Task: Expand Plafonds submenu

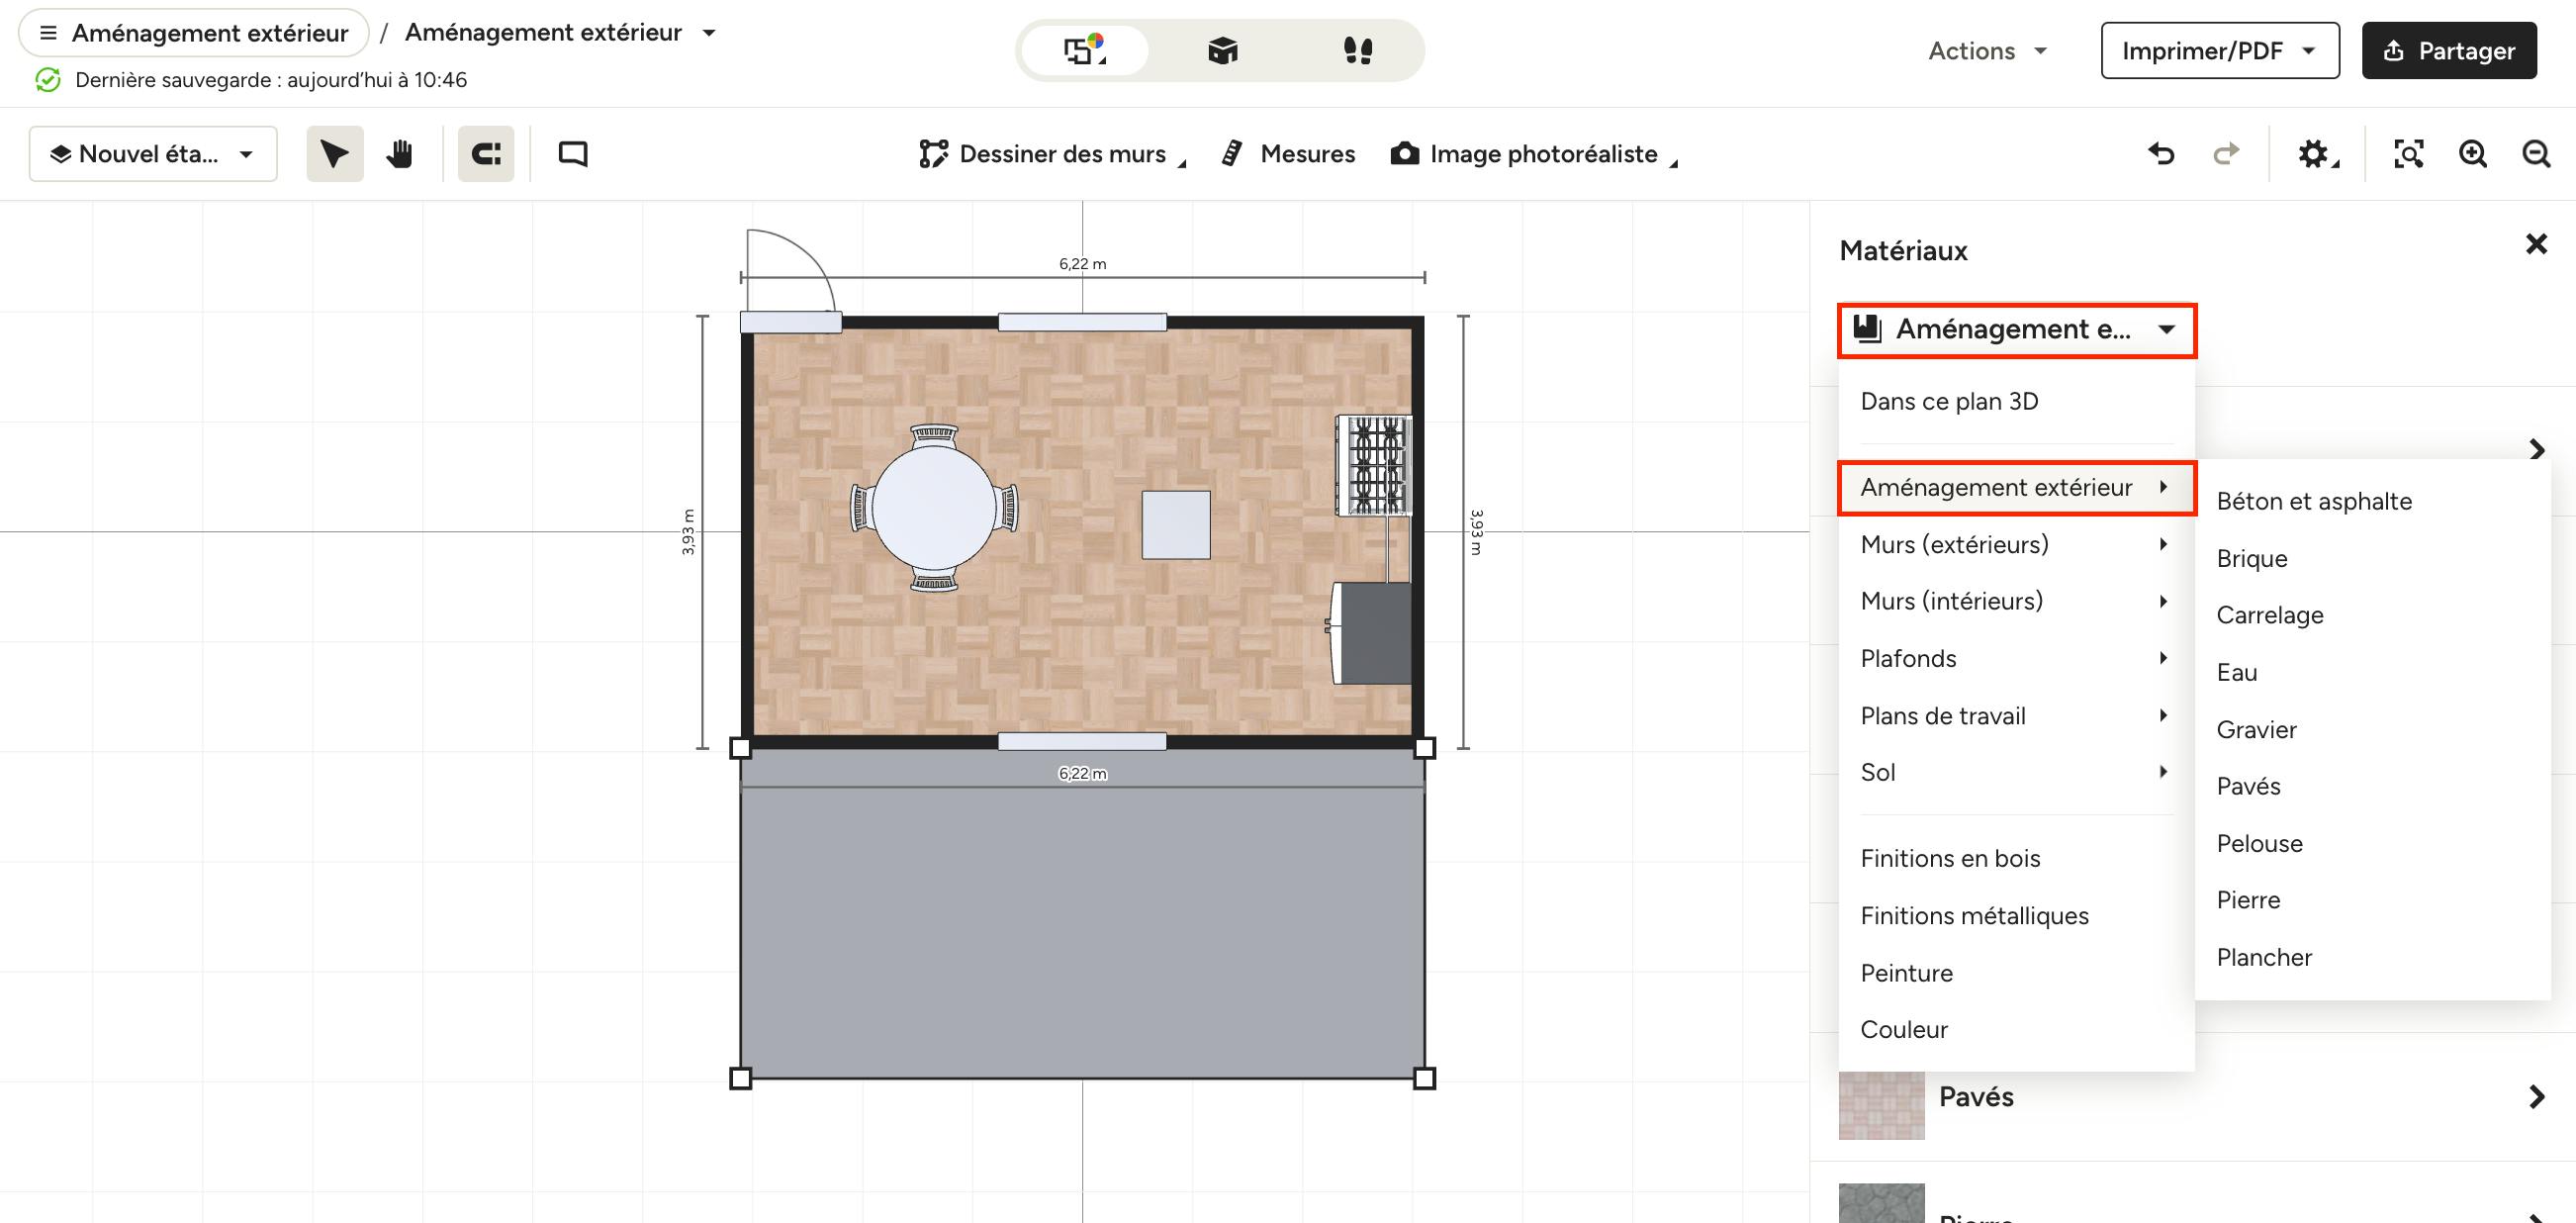Action: coord(2016,658)
